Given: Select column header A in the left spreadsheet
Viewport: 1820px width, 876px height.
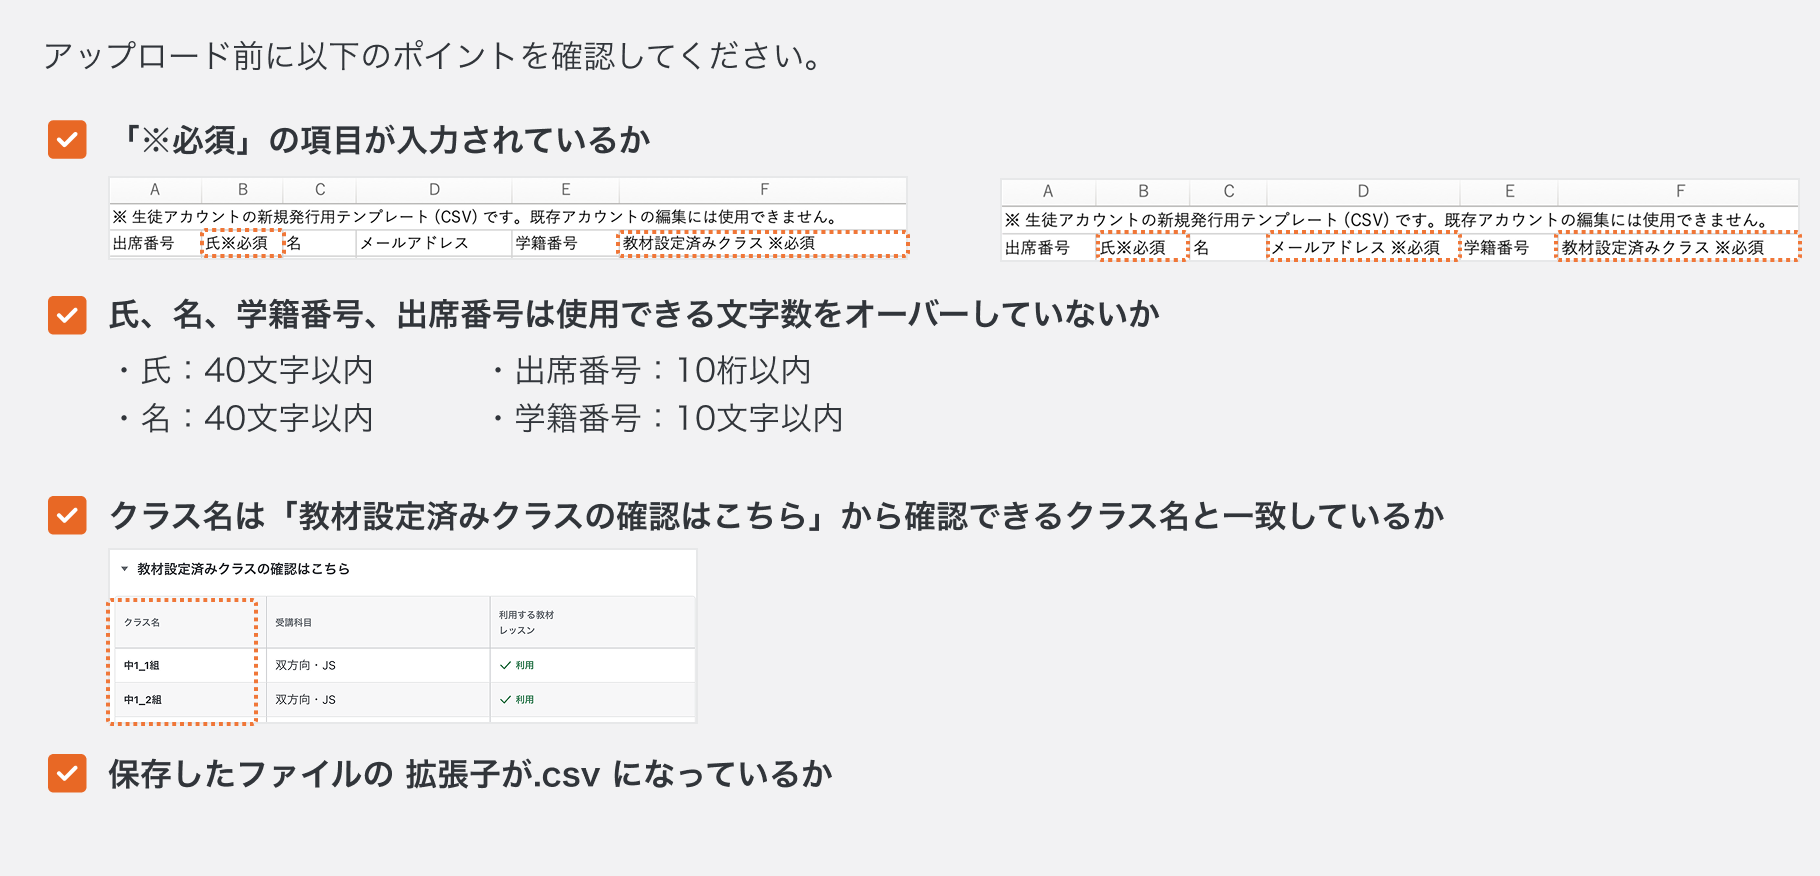Looking at the screenshot, I should tap(154, 189).
